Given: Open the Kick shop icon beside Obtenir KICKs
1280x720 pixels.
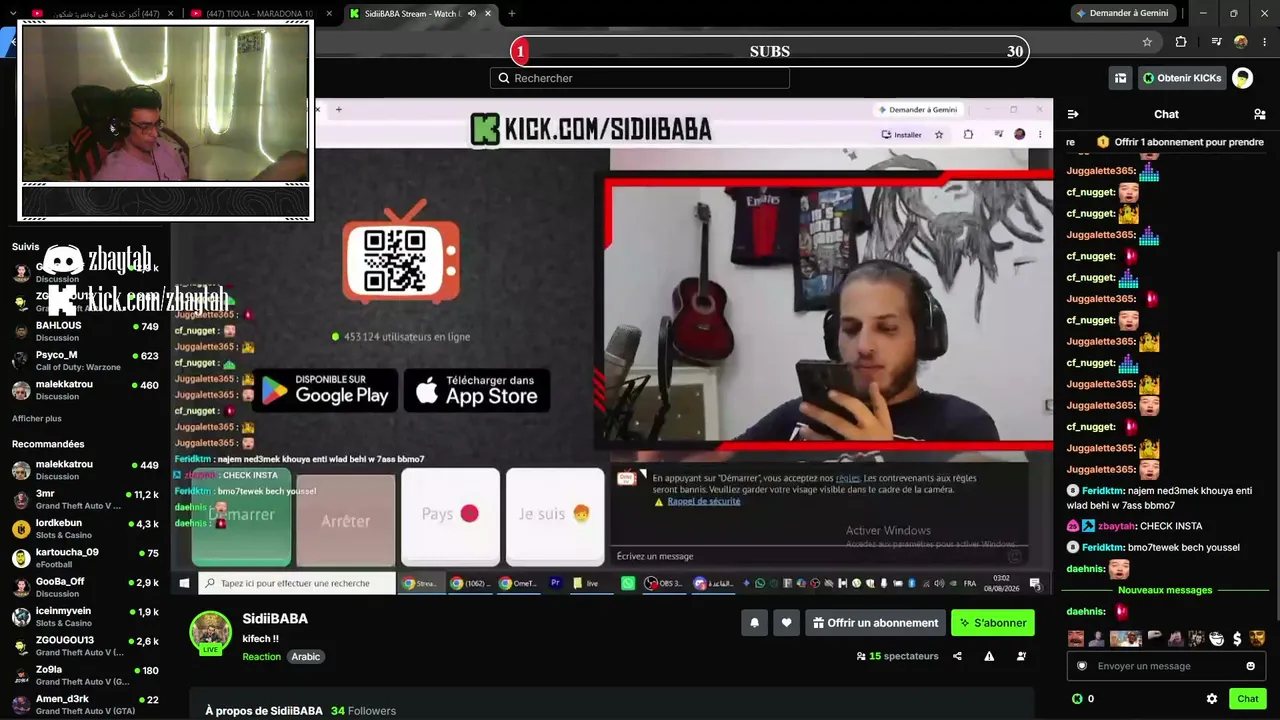Looking at the screenshot, I should pyautogui.click(x=1120, y=78).
